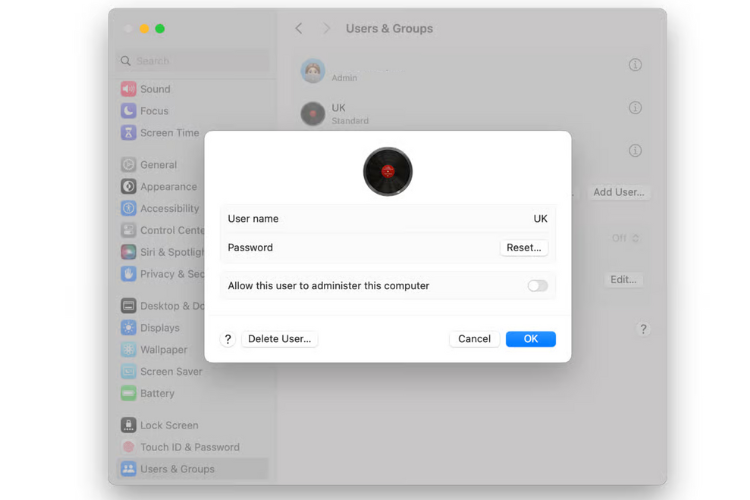Screen dimensions: 750x500
Task: Click the green maximize window button
Action: 160,29
